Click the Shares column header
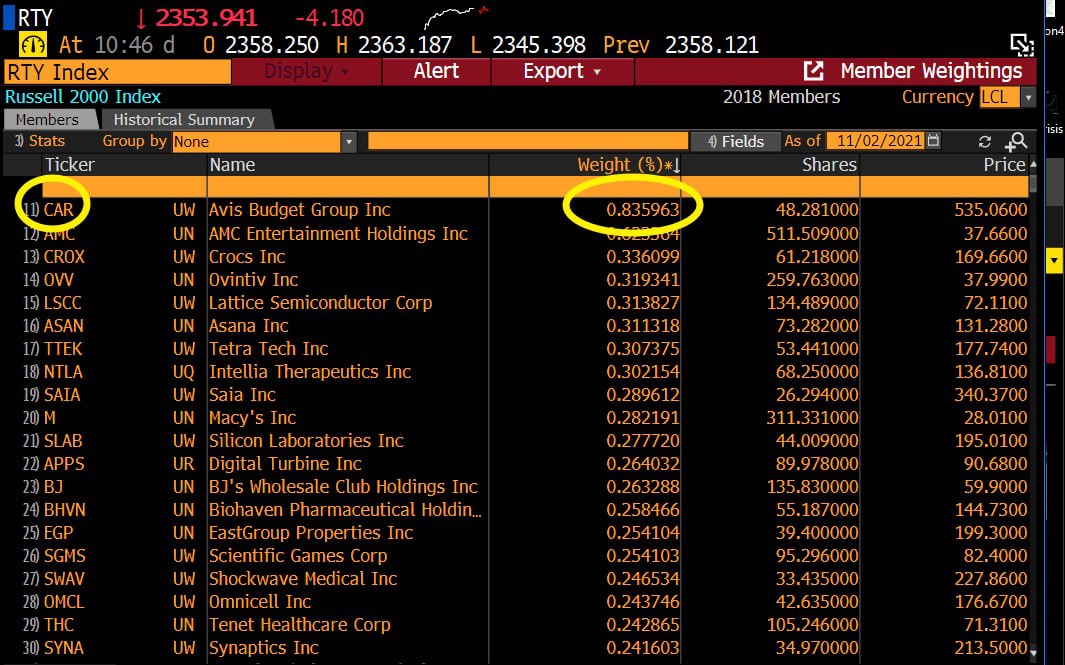 [x=829, y=164]
